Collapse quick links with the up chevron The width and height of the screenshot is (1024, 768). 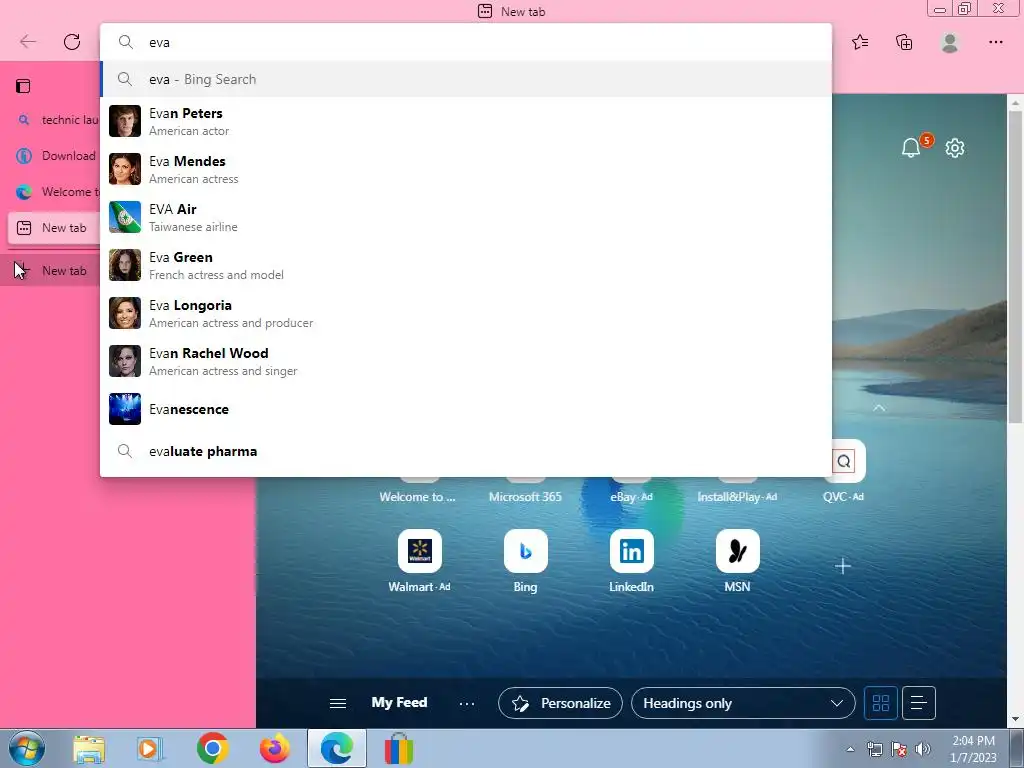[x=879, y=408]
